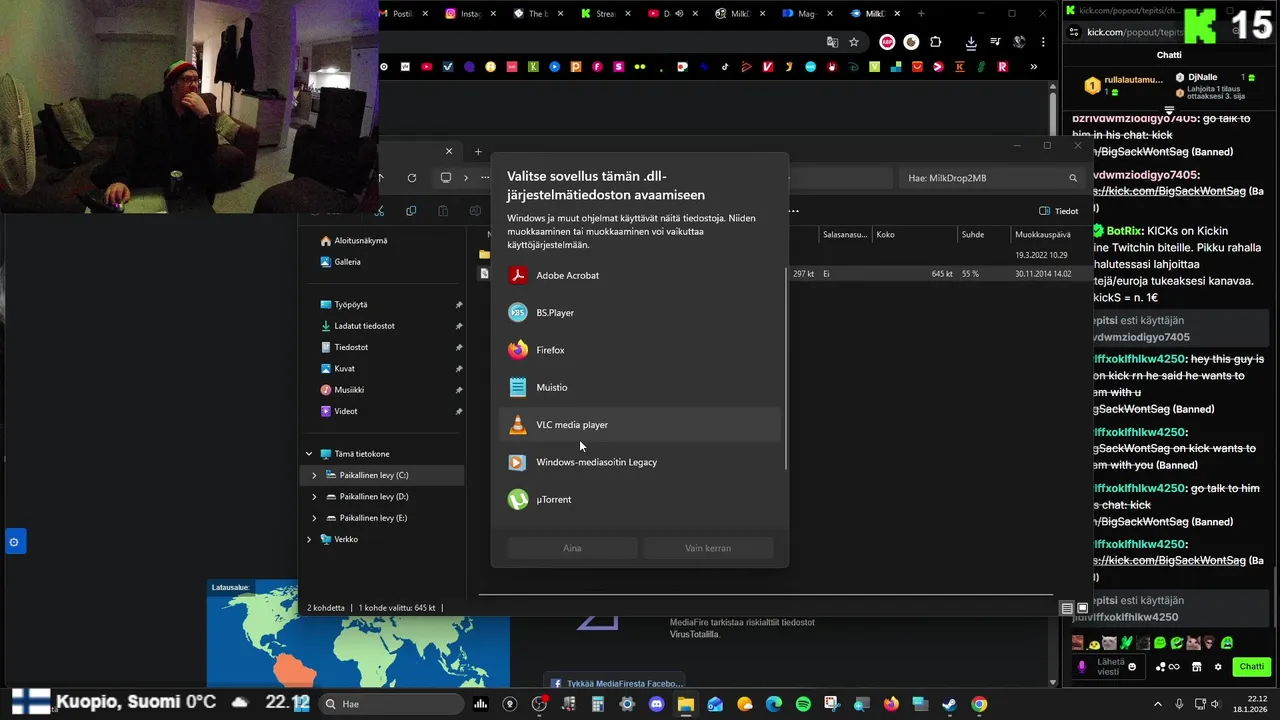Show hidden system tray icons
The image size is (1280, 720).
1158,704
